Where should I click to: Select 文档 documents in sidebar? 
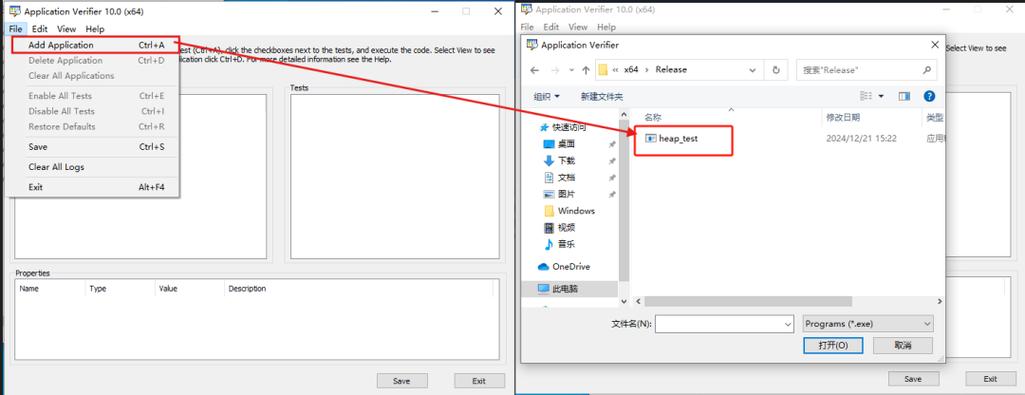click(x=560, y=177)
